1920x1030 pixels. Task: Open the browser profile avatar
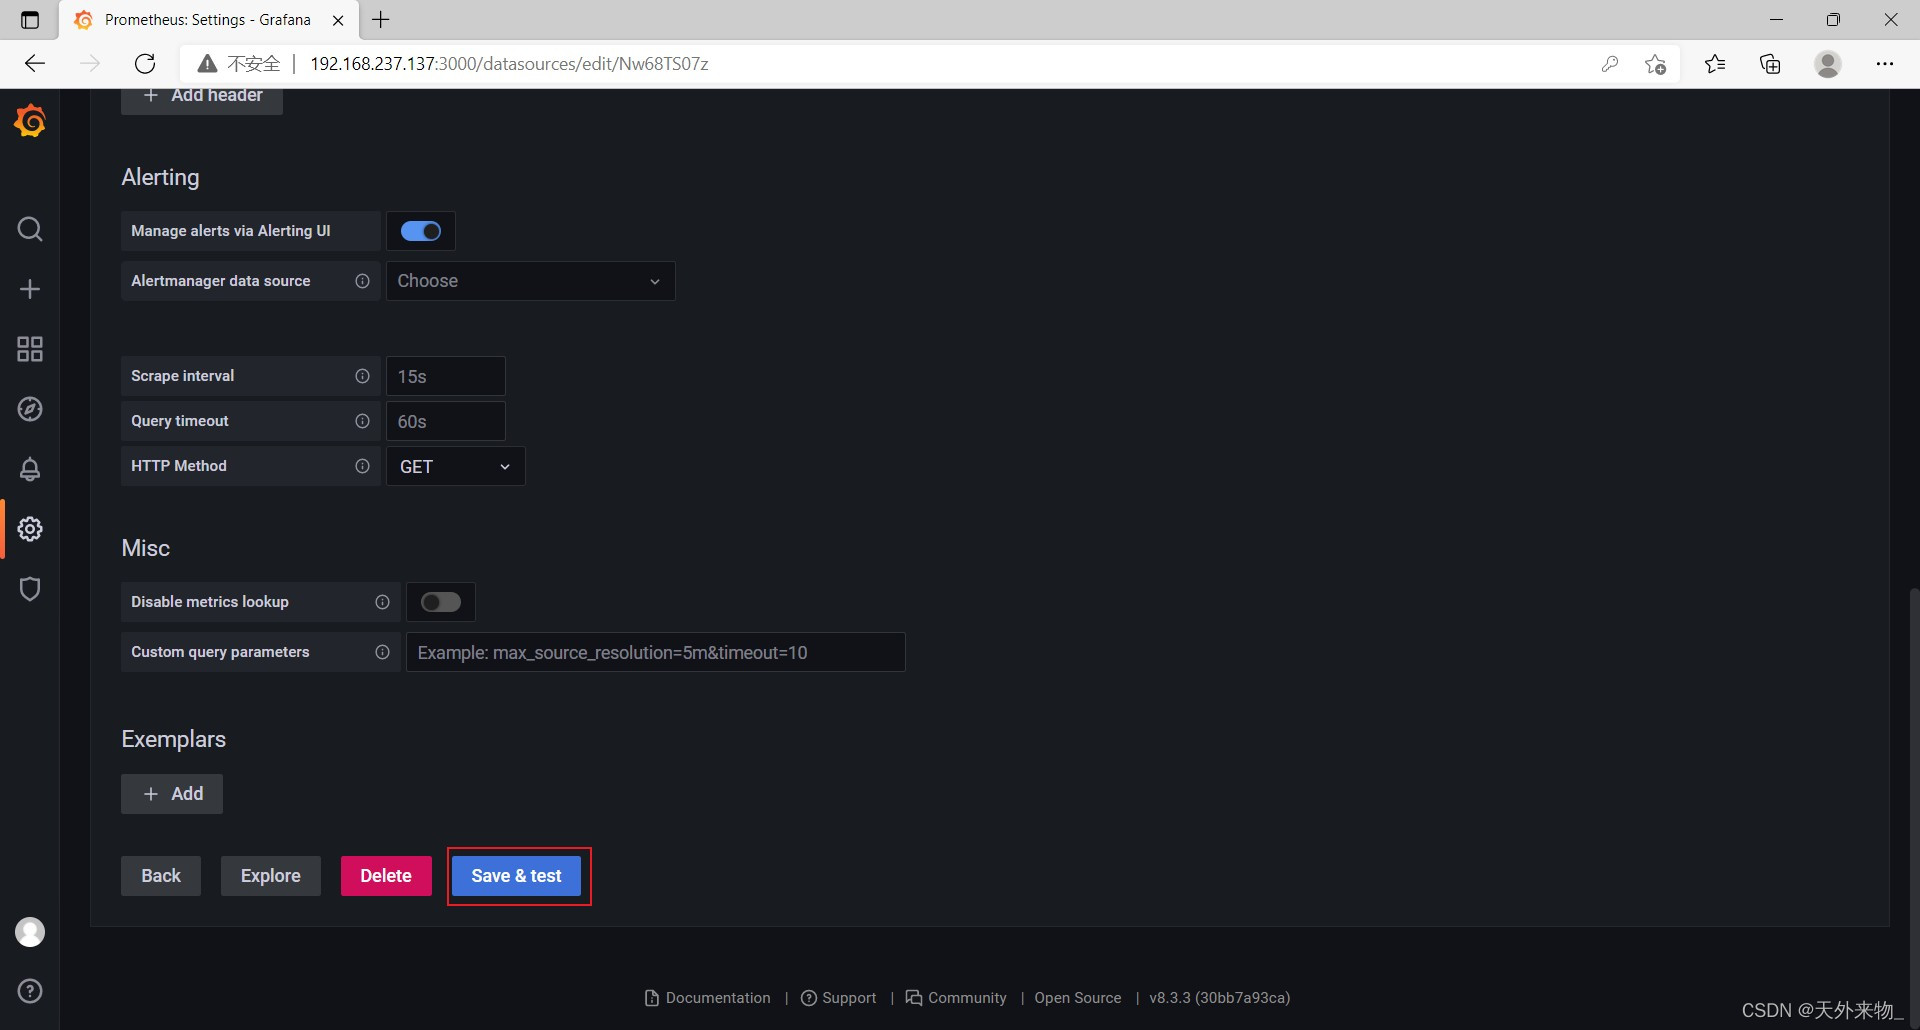tap(1828, 64)
